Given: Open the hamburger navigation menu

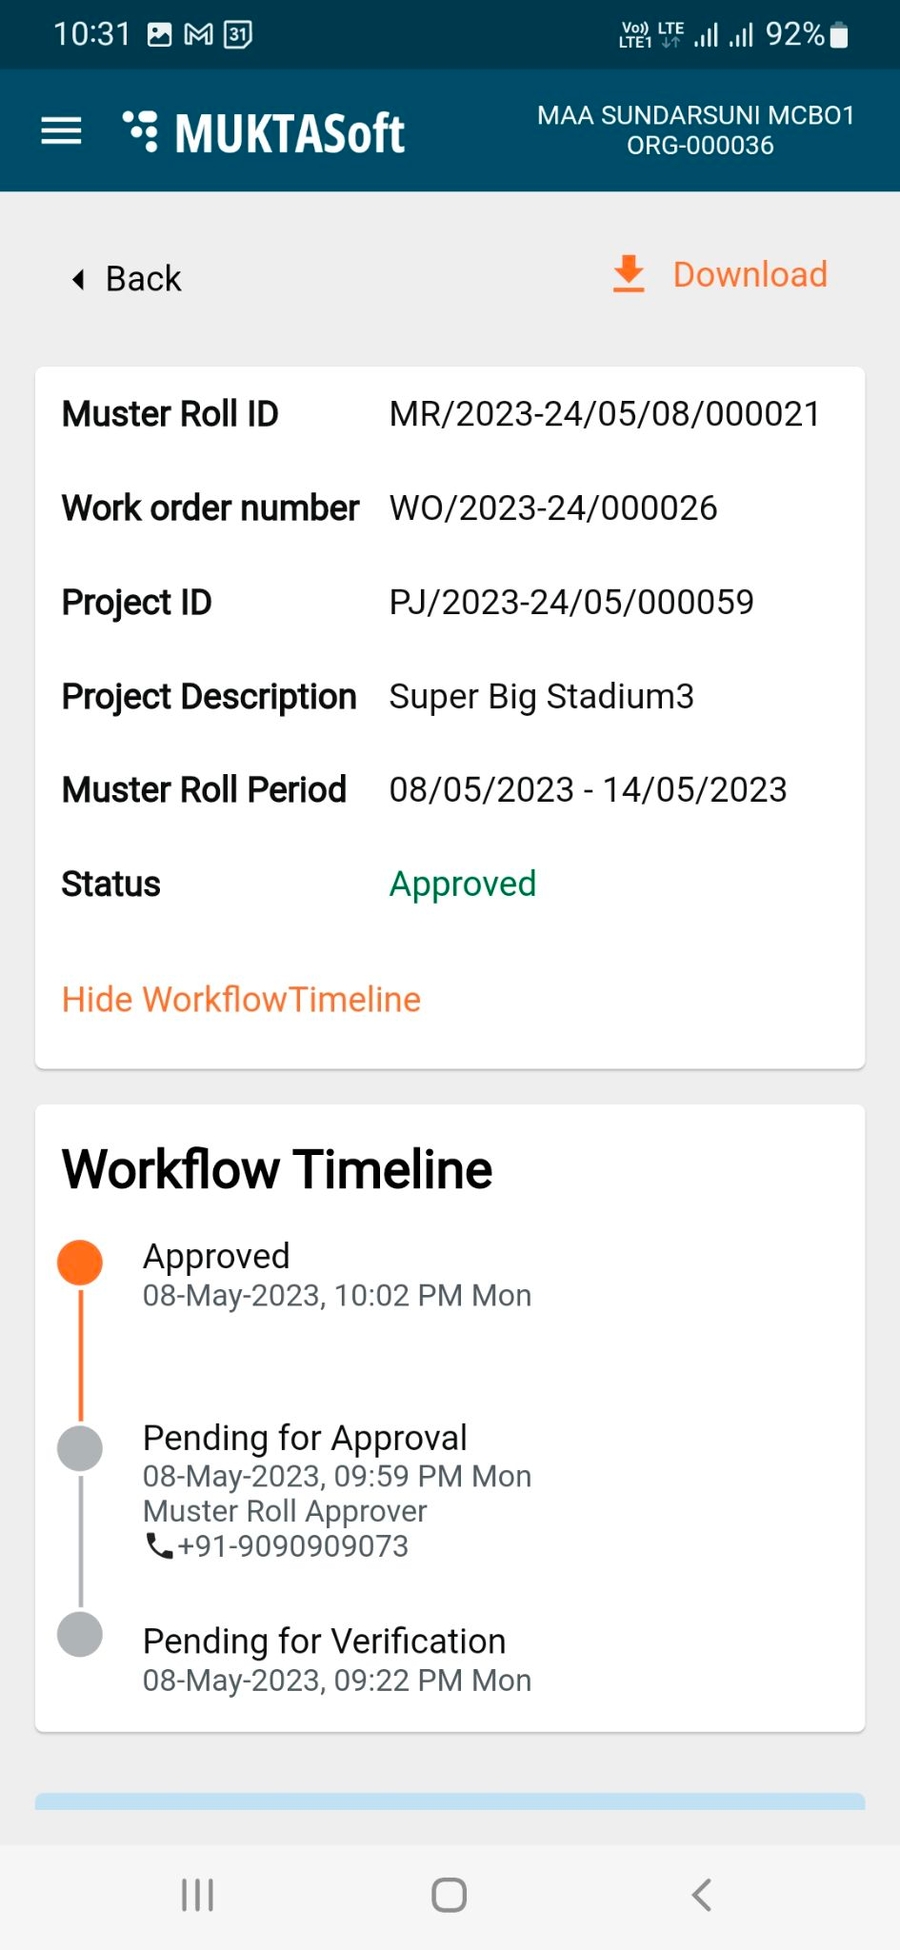Looking at the screenshot, I should tap(61, 131).
